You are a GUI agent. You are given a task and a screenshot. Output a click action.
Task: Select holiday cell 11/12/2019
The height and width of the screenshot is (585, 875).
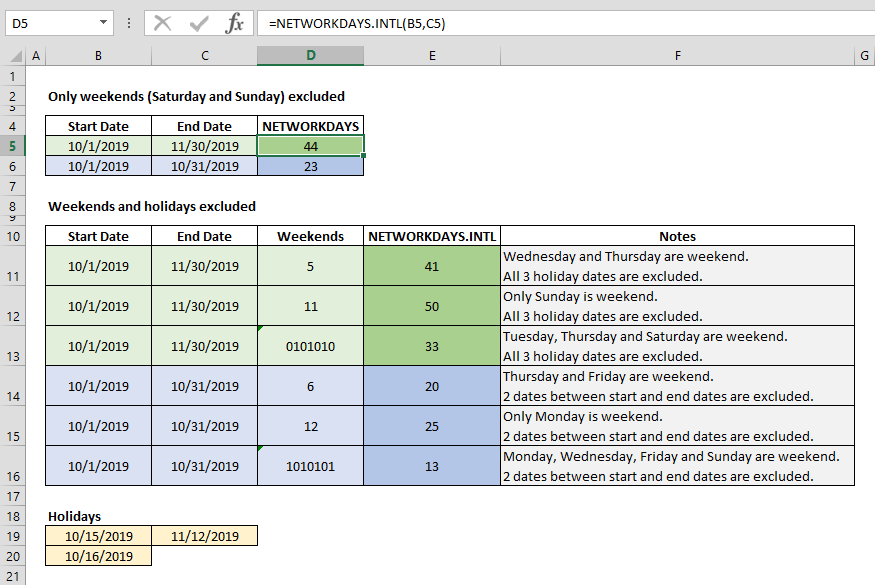(204, 536)
